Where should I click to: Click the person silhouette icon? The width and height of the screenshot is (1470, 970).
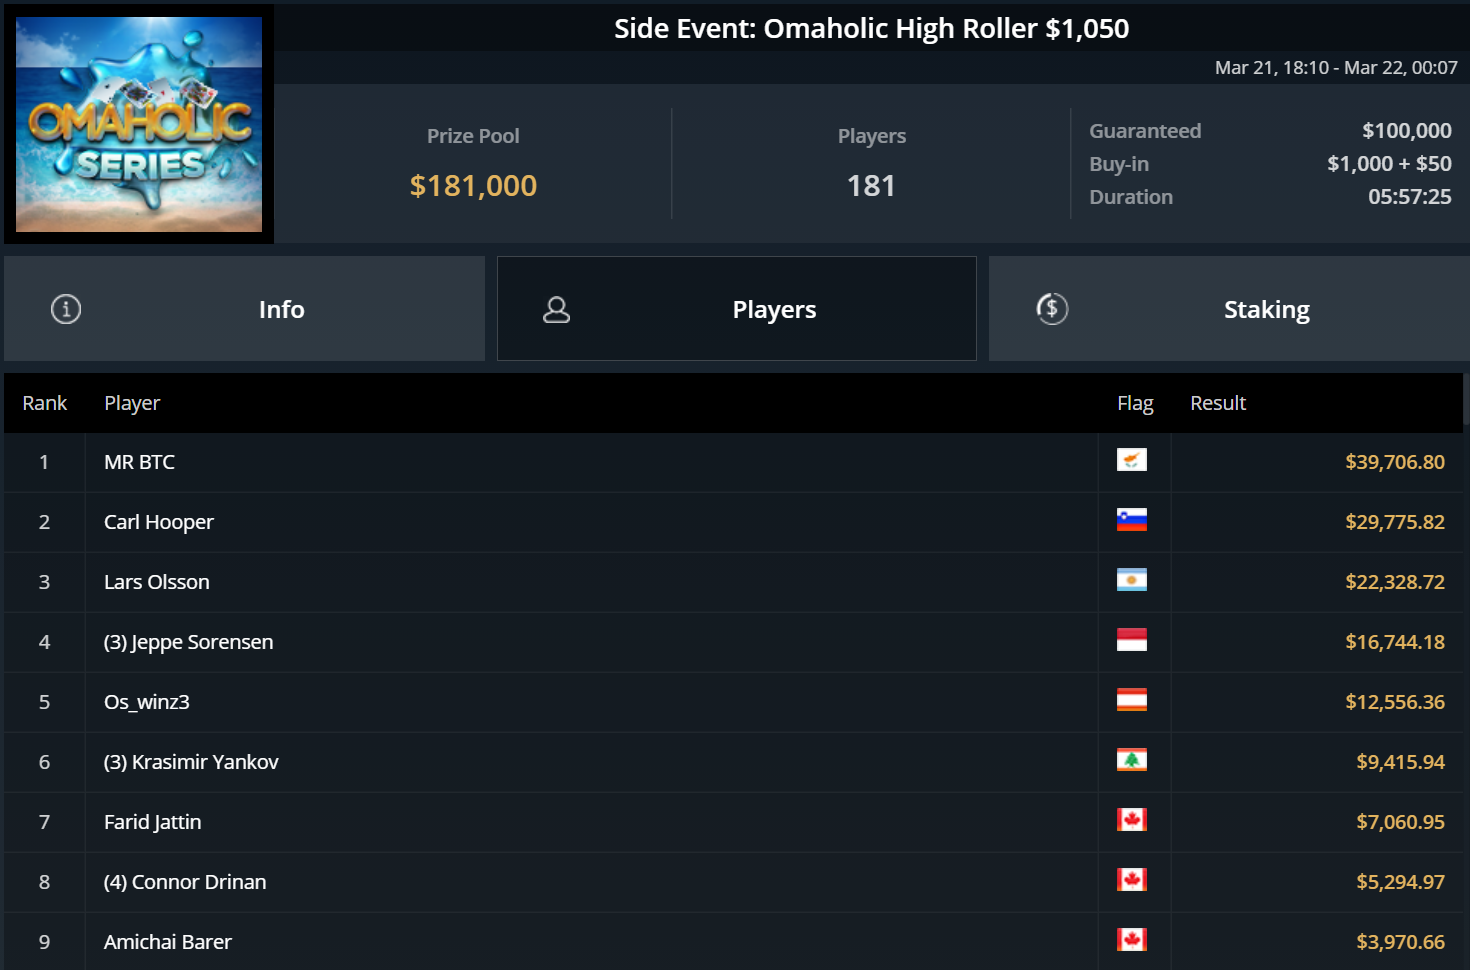point(556,310)
